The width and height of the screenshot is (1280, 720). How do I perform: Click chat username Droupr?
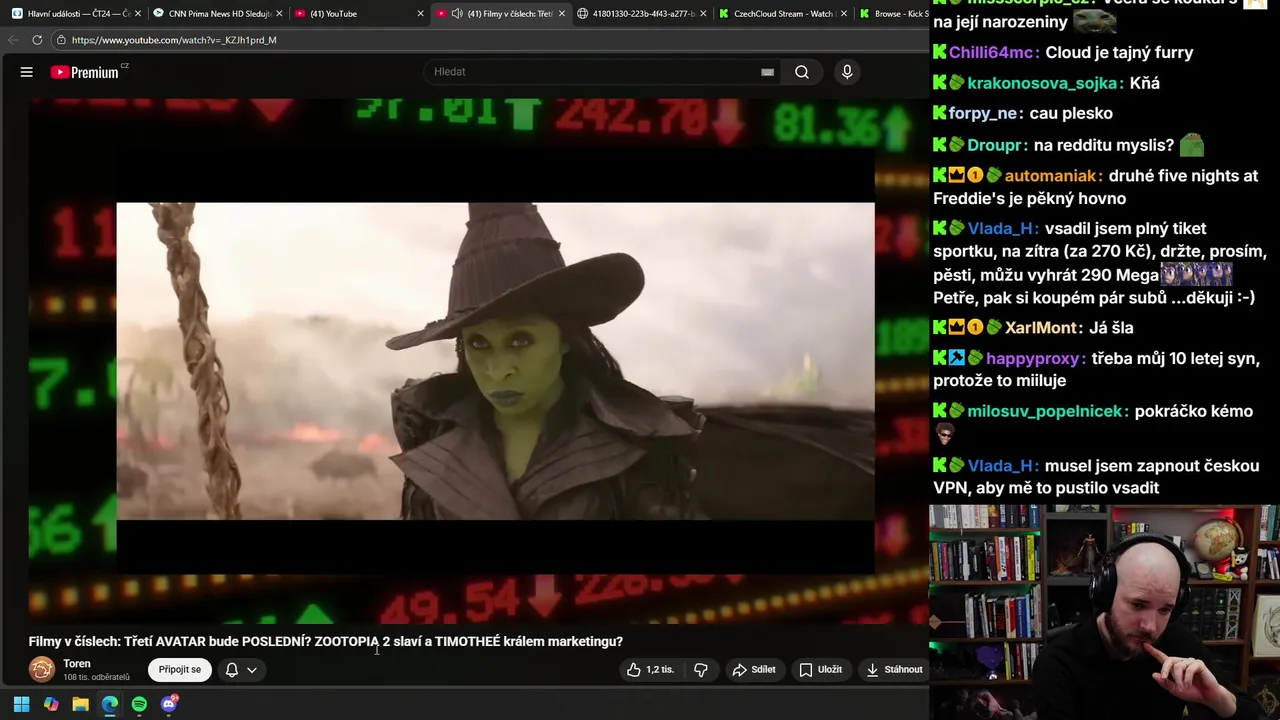996,145
